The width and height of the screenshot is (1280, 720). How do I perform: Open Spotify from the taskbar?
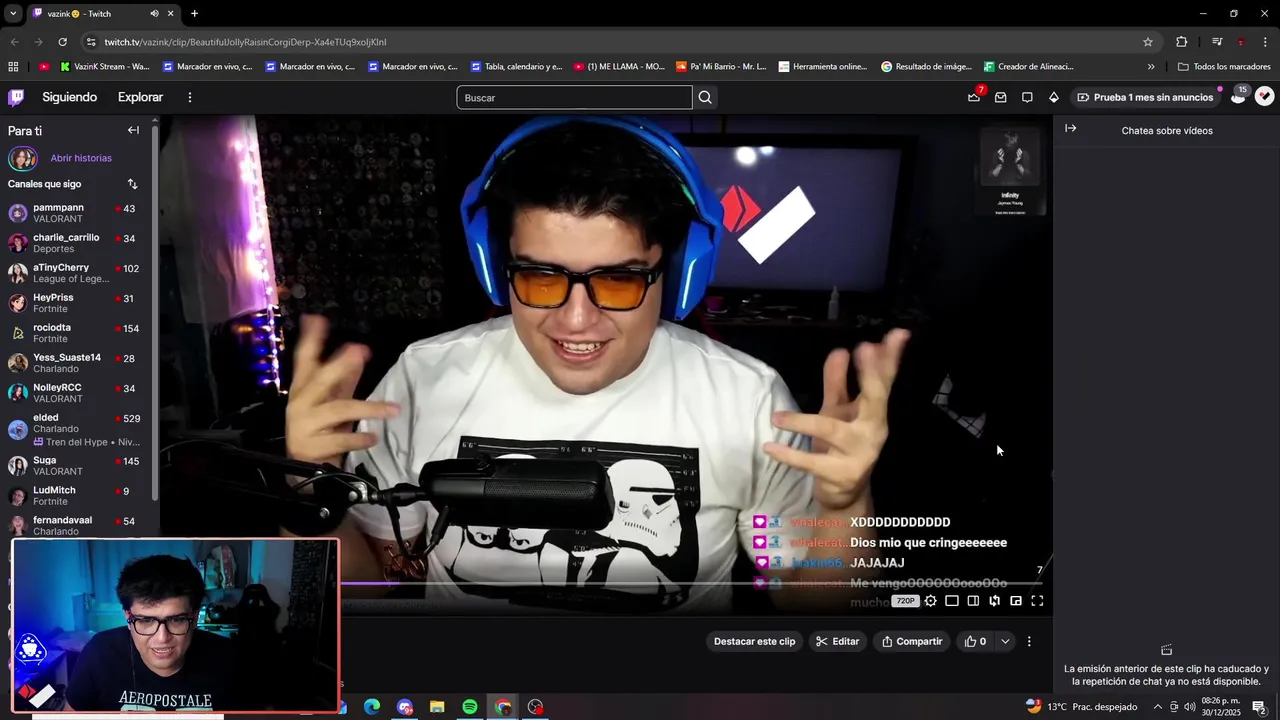coord(470,707)
